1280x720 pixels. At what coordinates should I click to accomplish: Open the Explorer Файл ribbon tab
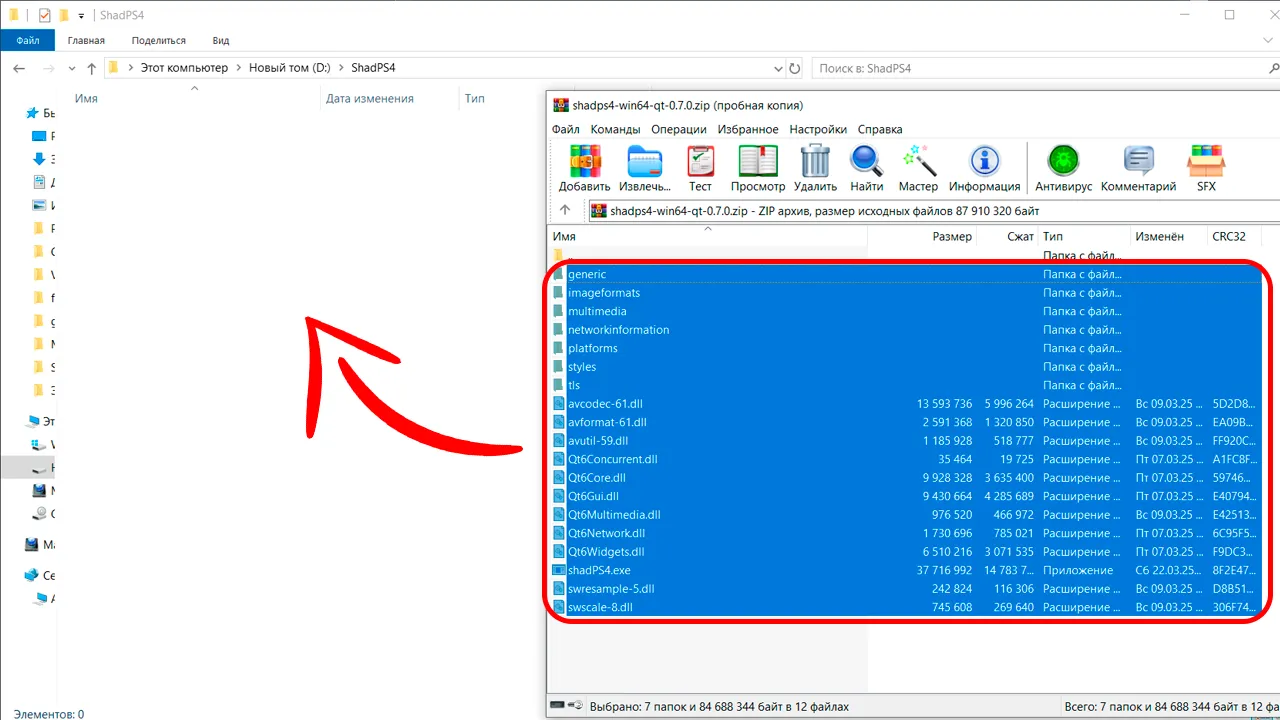[28, 40]
